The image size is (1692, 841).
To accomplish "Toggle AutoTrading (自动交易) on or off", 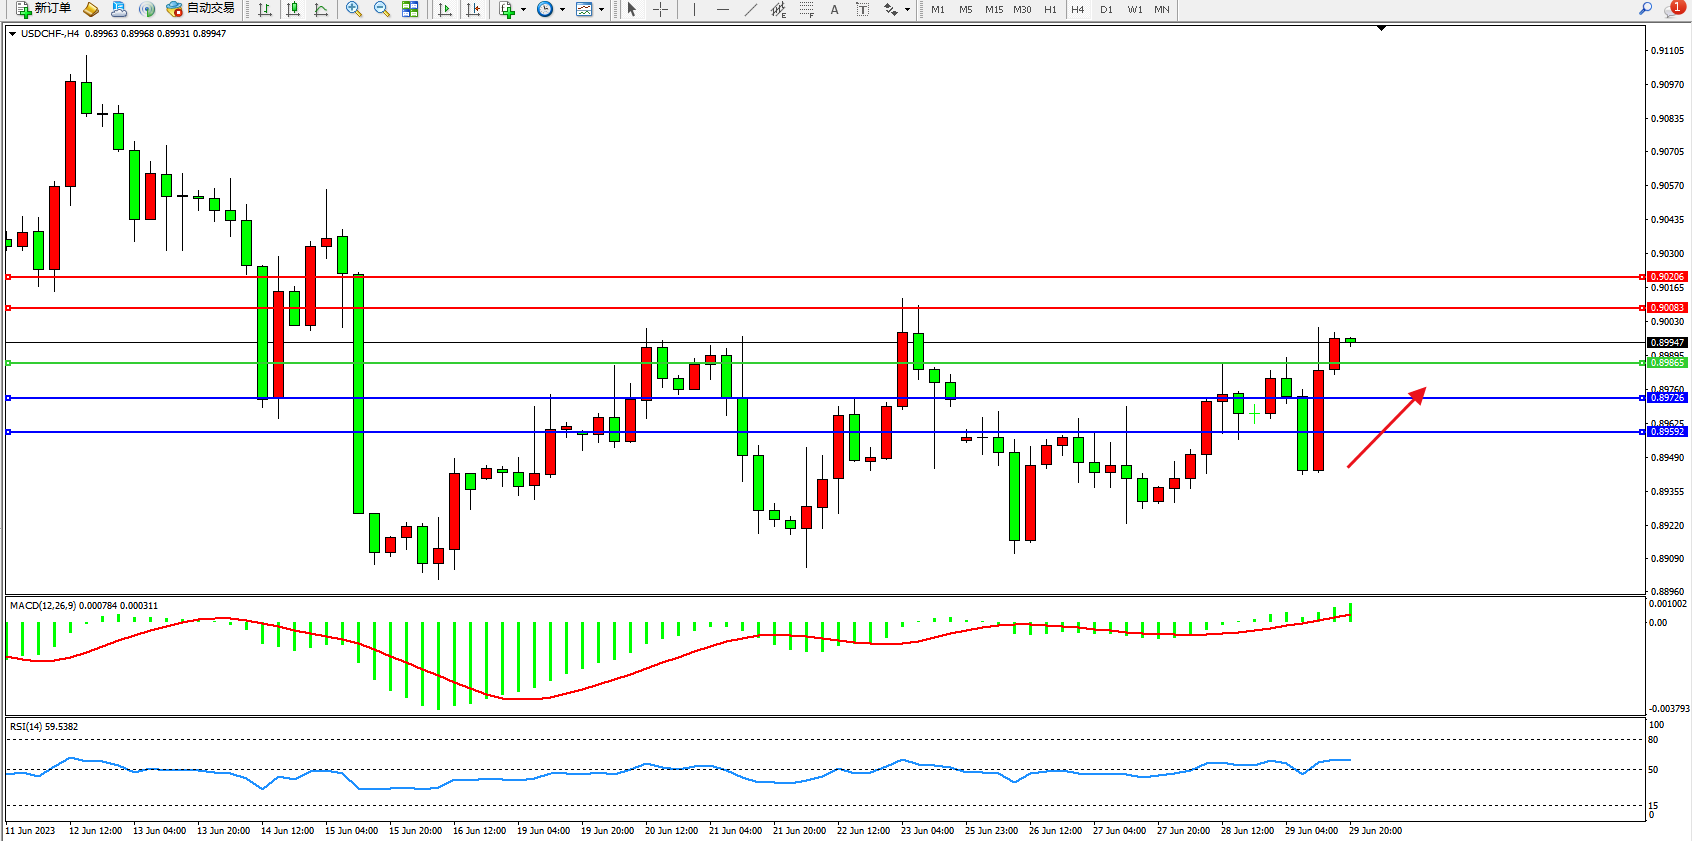I will pyautogui.click(x=201, y=9).
